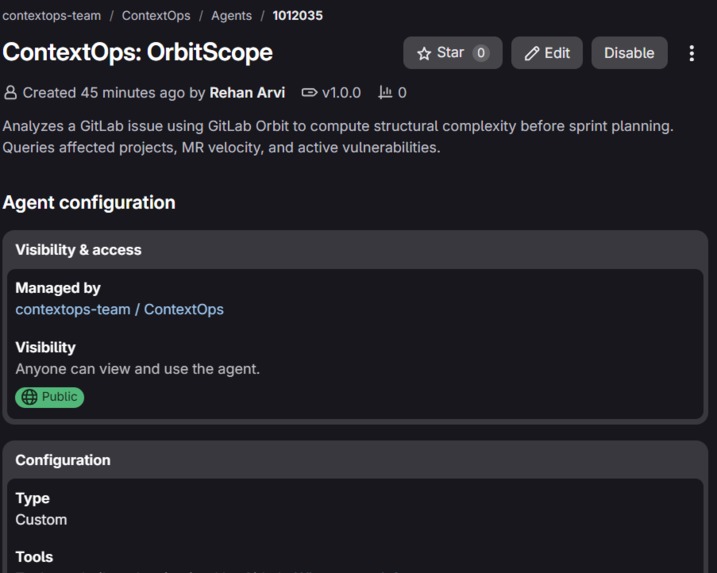
Task: Click the star count badge showing 0
Action: click(481, 53)
